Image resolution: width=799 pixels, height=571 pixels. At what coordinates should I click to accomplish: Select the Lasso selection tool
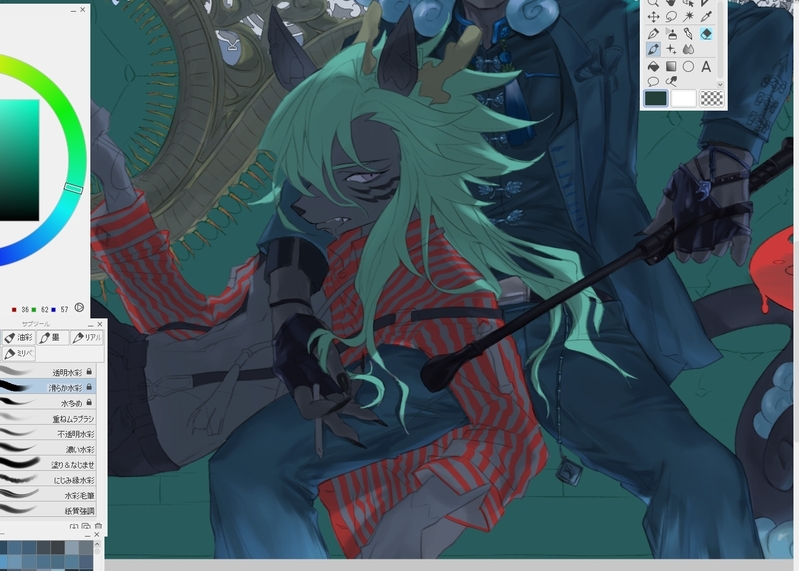coord(671,17)
